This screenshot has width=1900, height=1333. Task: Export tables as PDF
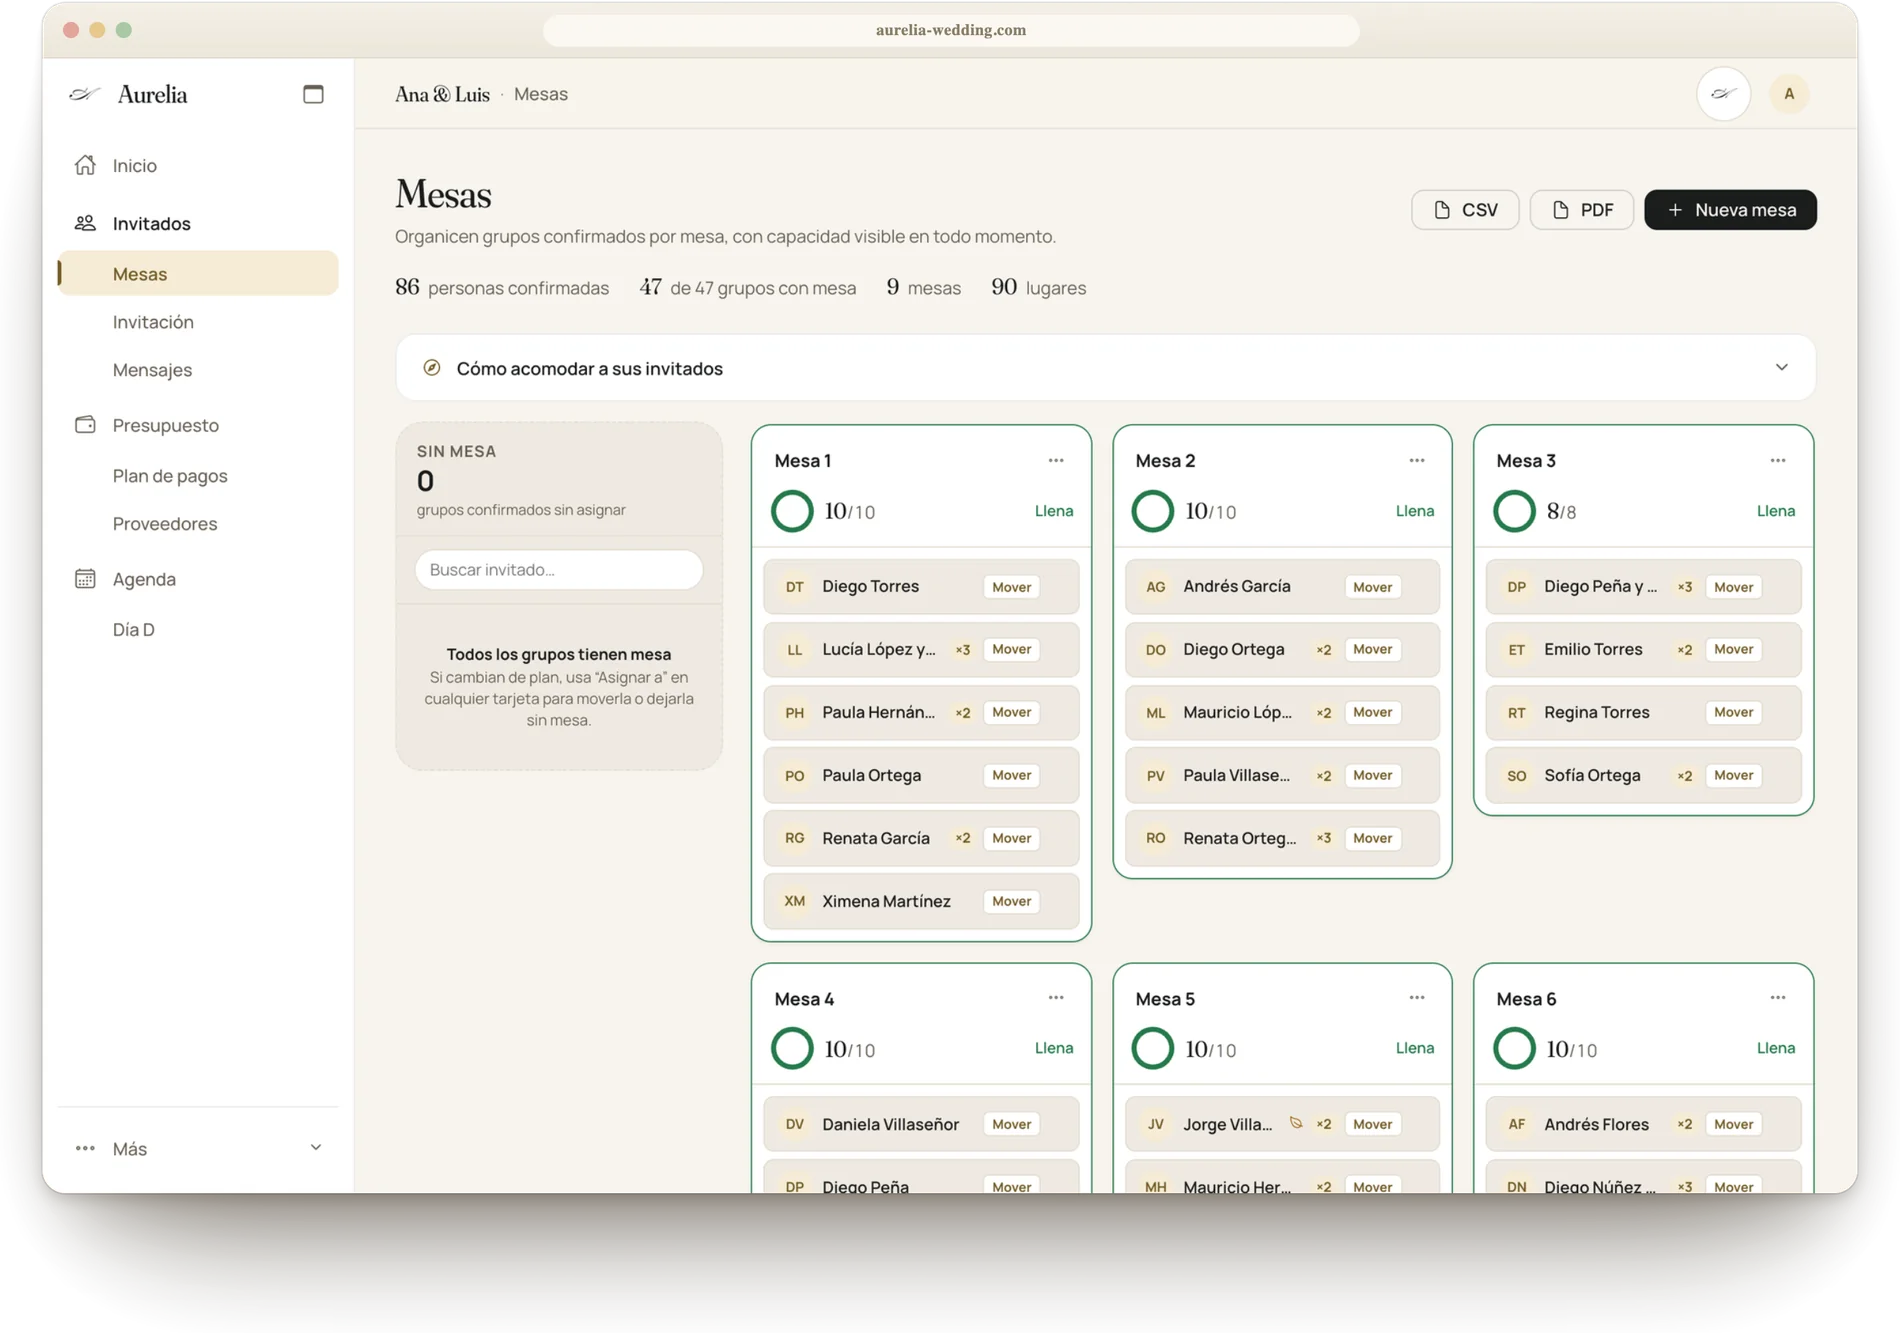[1581, 210]
